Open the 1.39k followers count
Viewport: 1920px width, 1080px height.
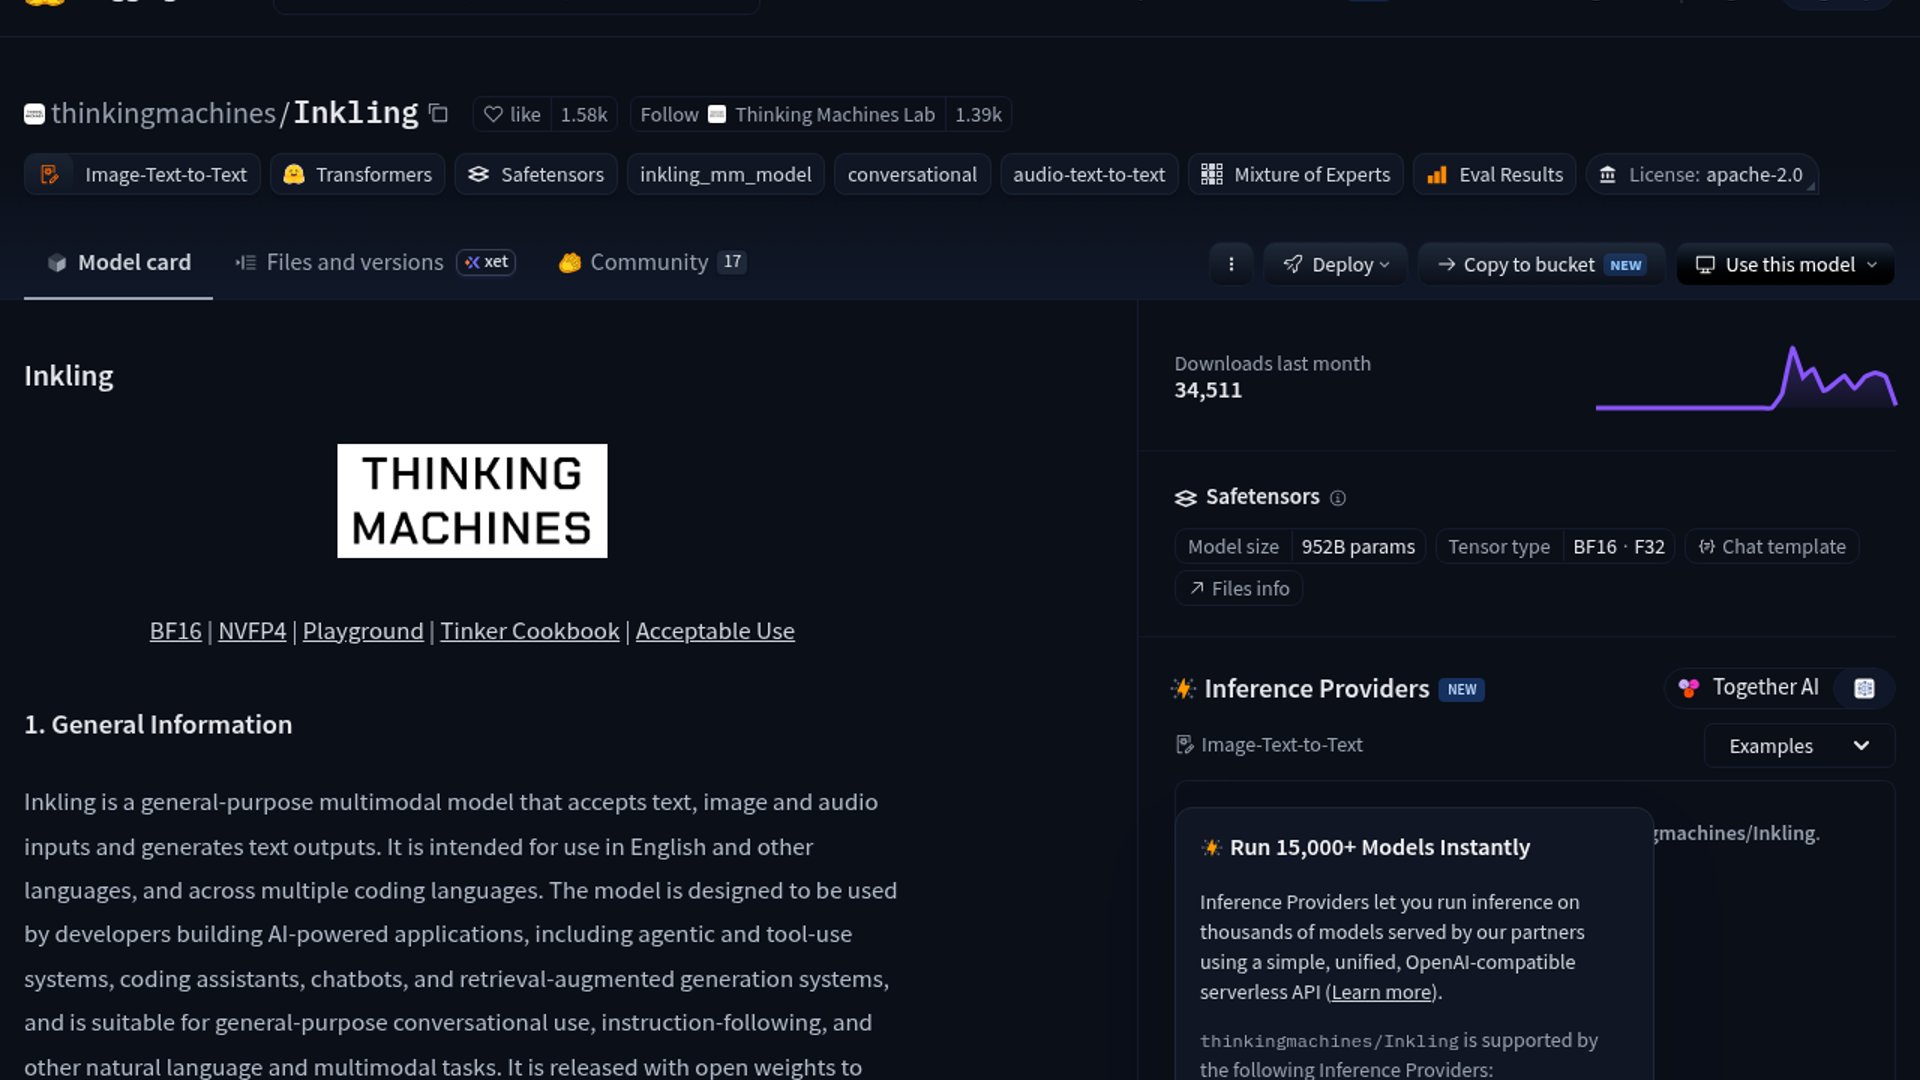pyautogui.click(x=978, y=114)
